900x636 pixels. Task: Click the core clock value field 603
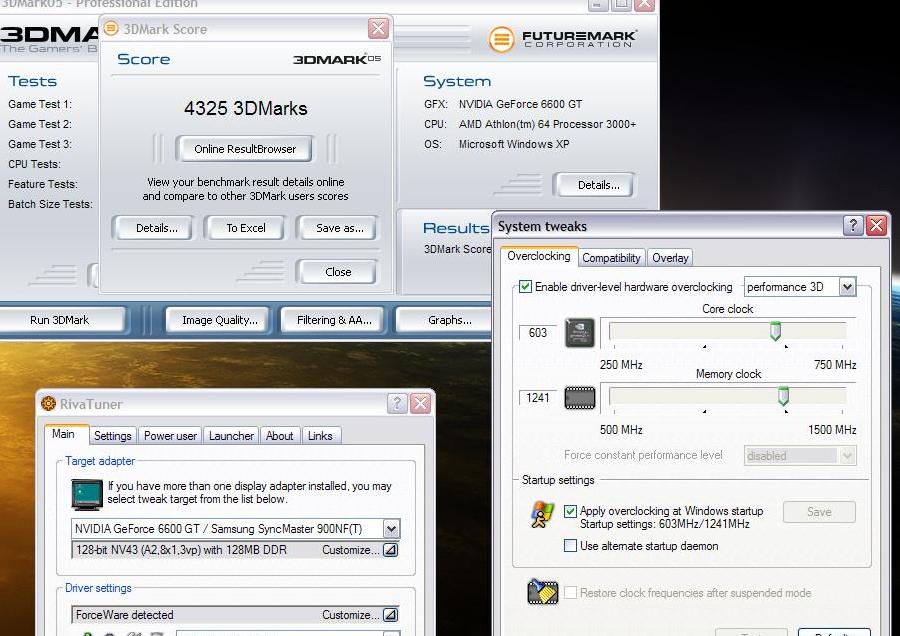(x=538, y=332)
